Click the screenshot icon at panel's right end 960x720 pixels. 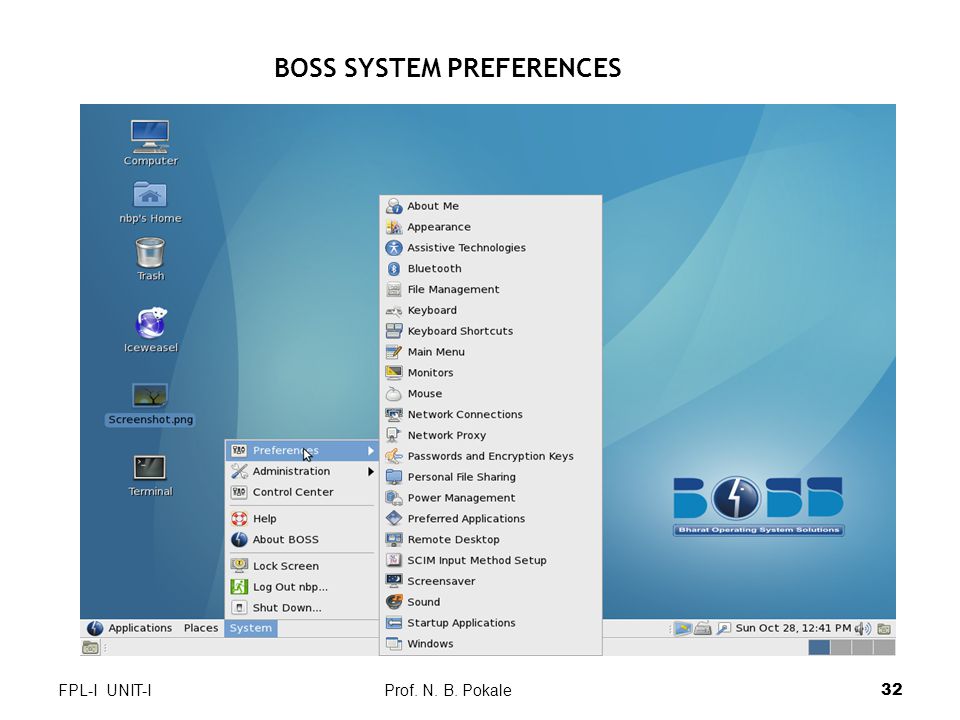[x=883, y=628]
